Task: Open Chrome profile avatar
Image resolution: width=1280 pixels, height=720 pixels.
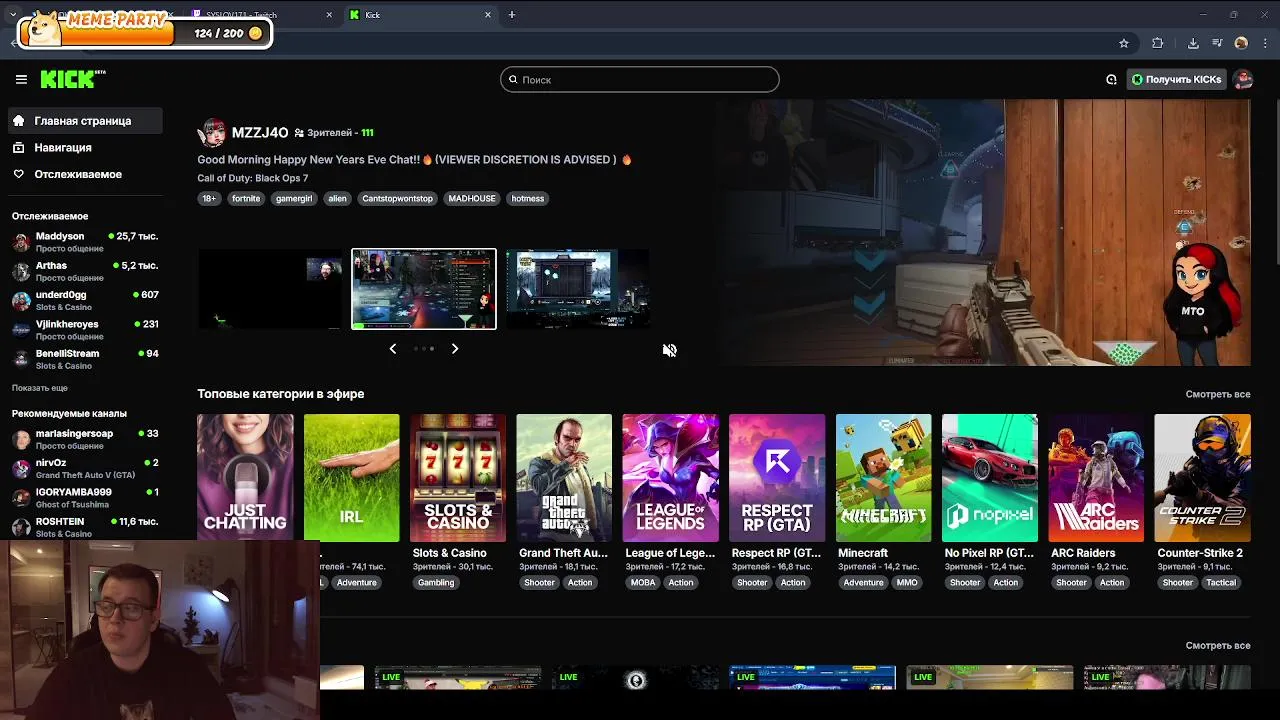Action: 1241,43
